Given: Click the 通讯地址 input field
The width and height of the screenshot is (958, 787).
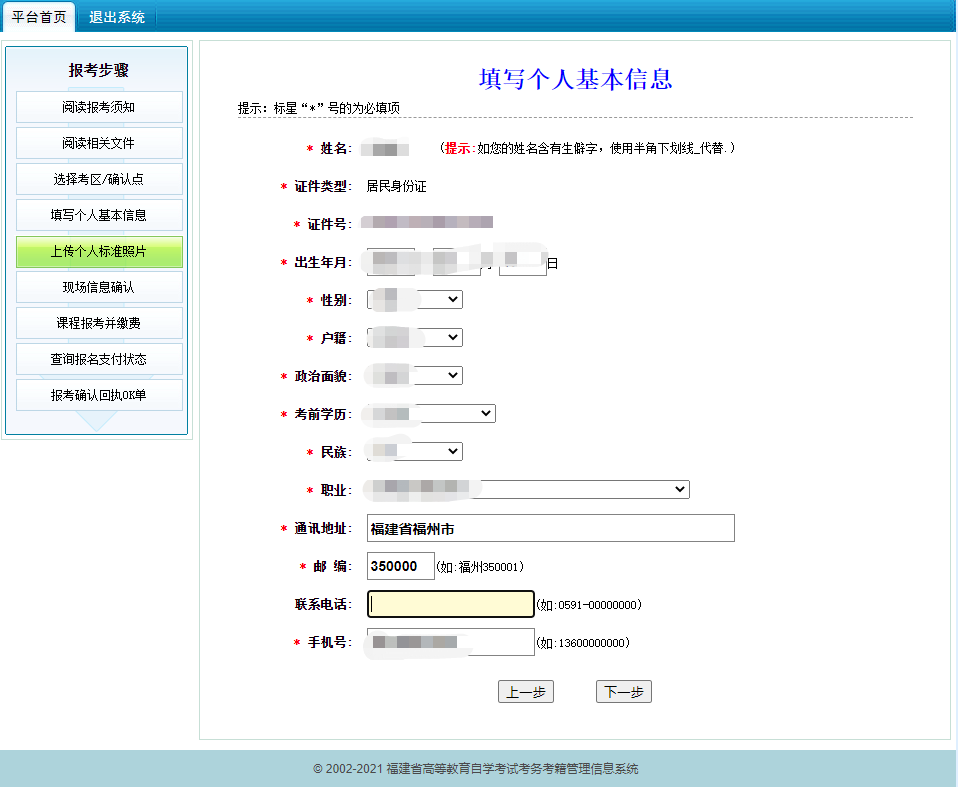Looking at the screenshot, I should 550,528.
